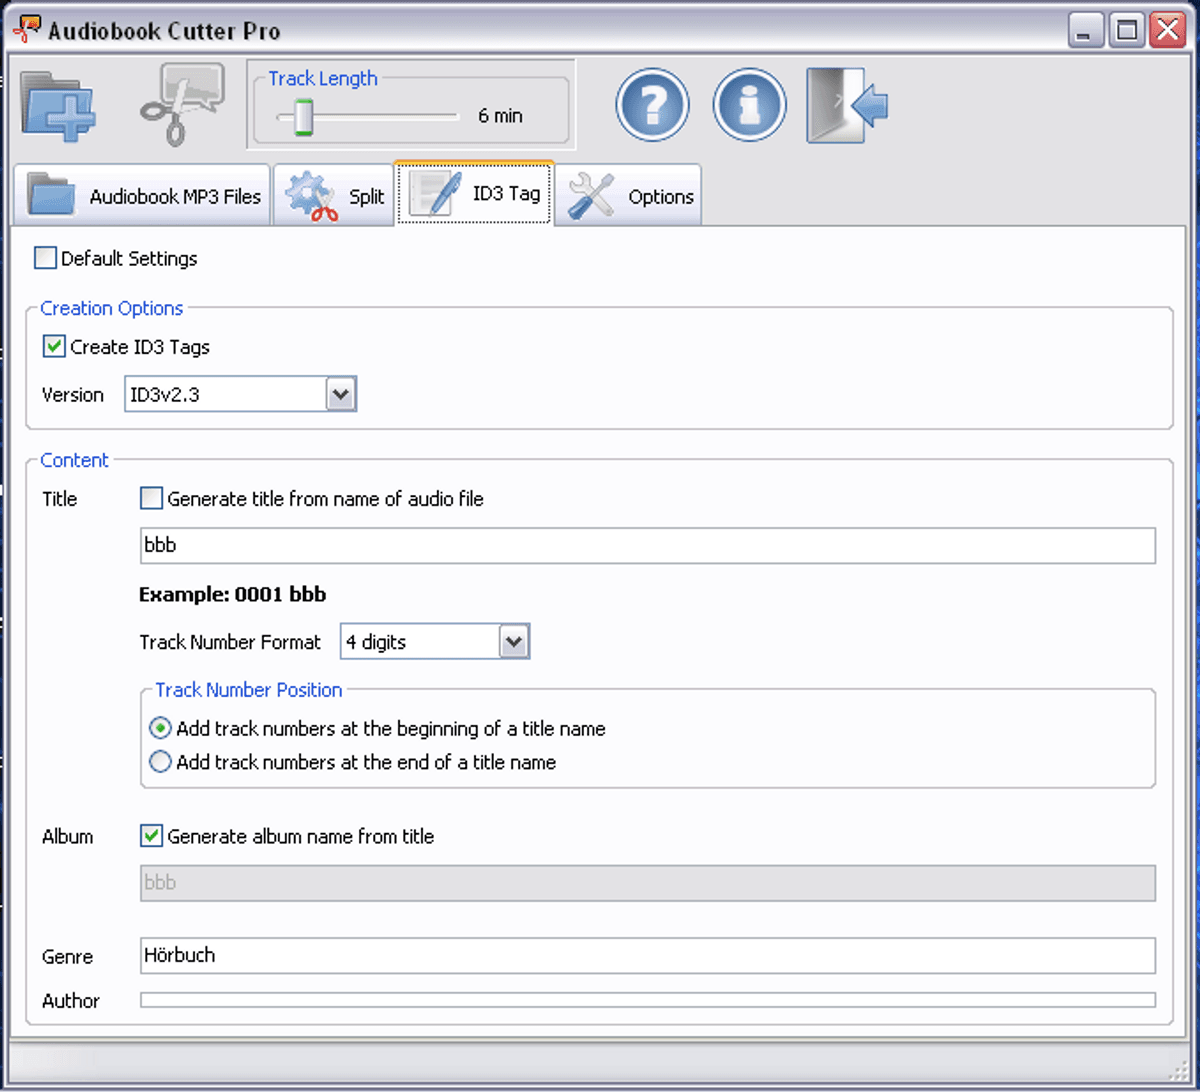Enable the Default Settings checkbox
This screenshot has width=1200, height=1092.
coord(46,258)
